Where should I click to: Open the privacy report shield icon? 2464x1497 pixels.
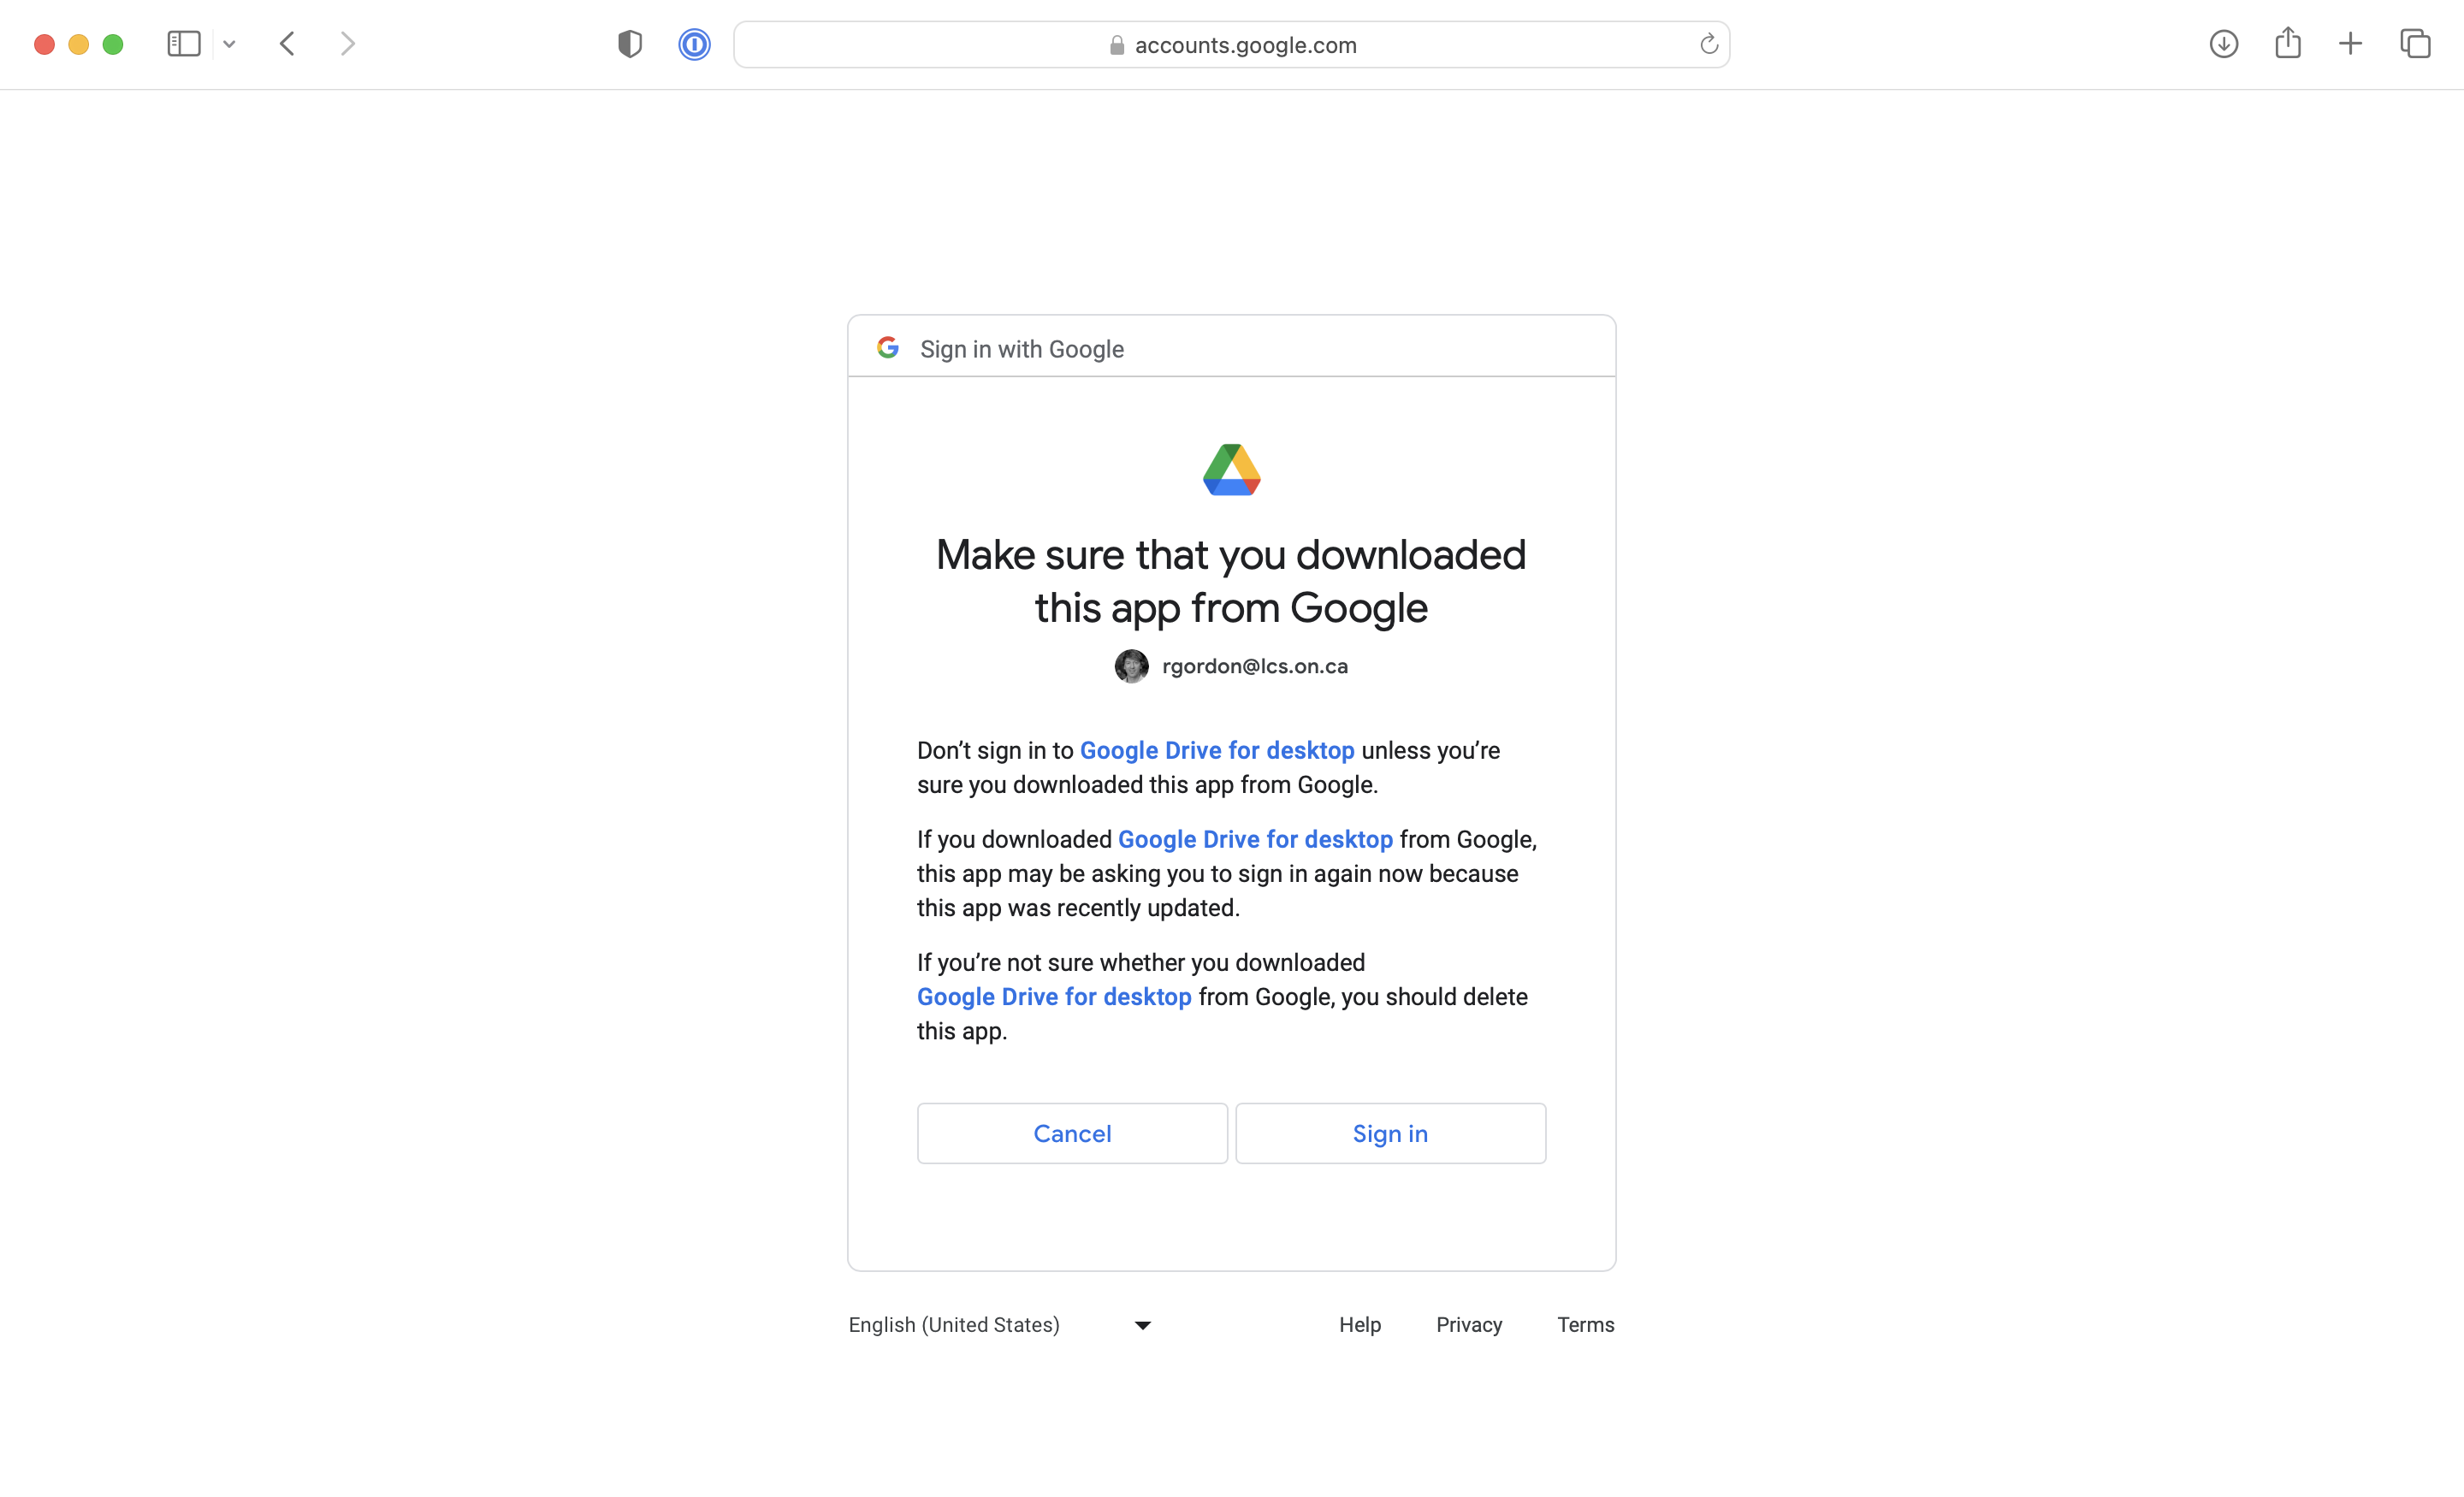tap(629, 44)
